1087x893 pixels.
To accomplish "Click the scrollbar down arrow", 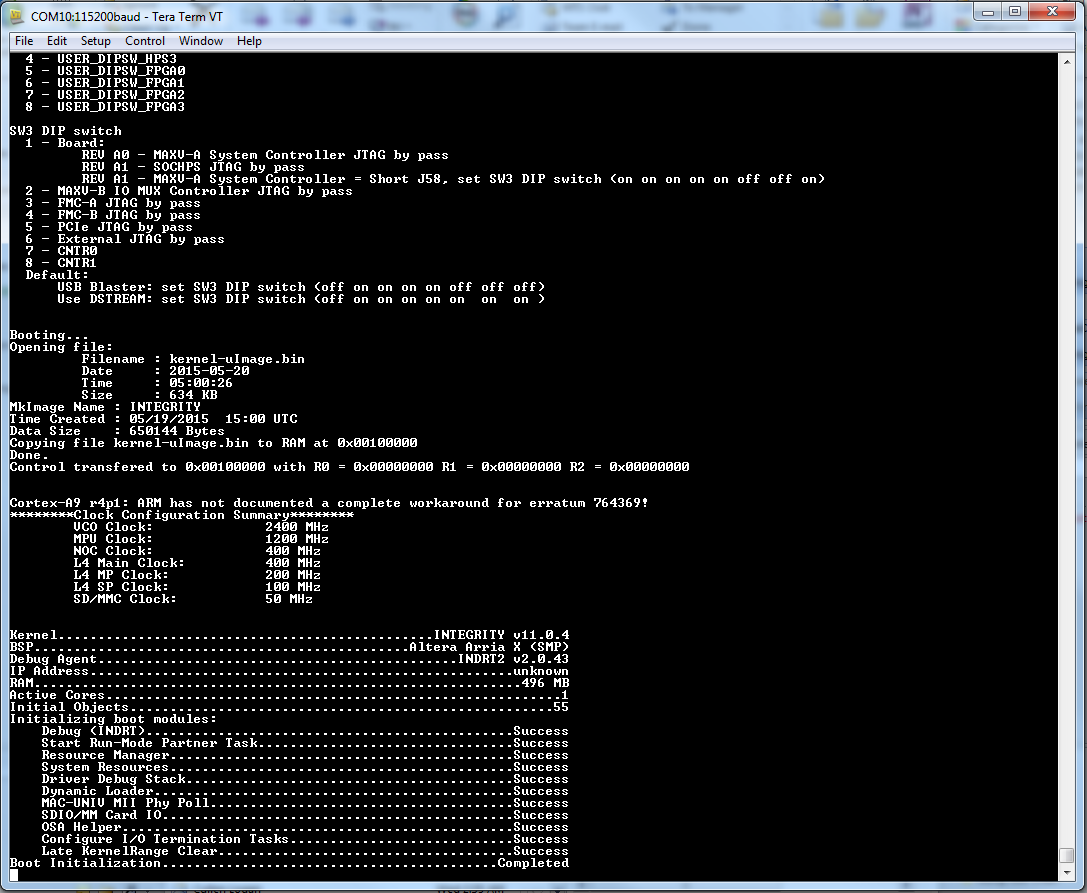I will pyautogui.click(x=1067, y=874).
